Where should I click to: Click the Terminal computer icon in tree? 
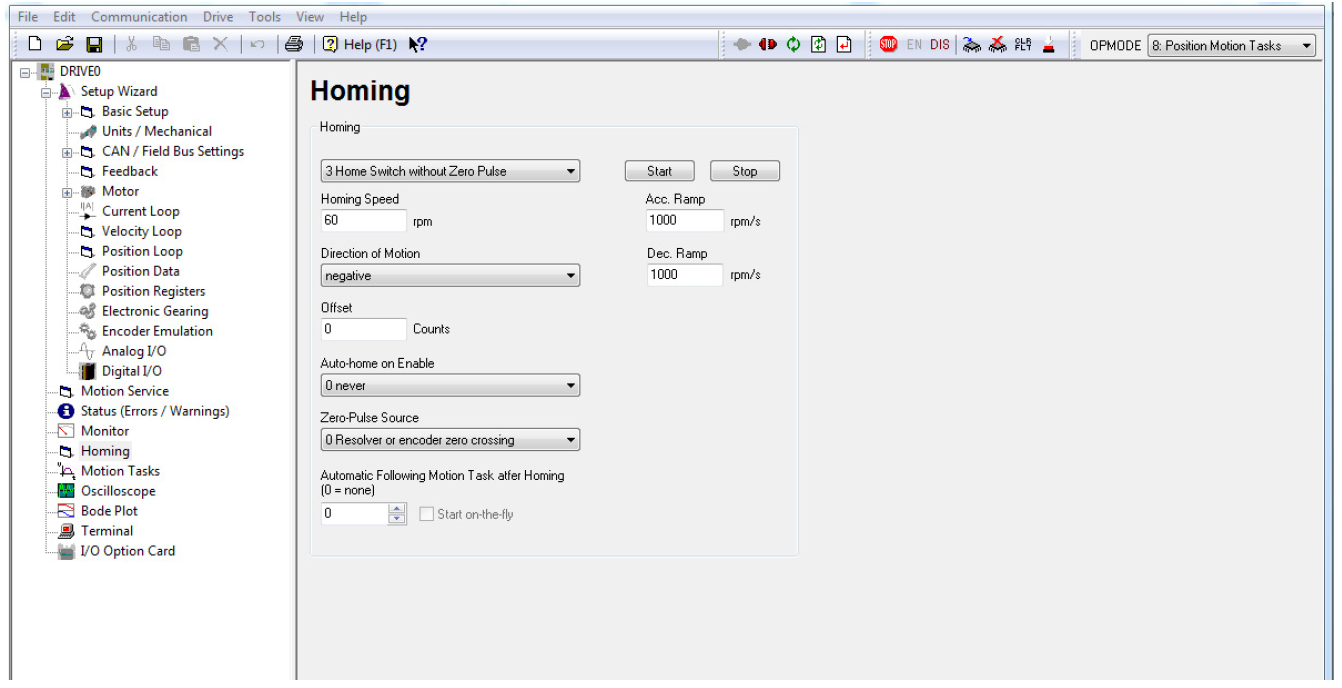point(66,531)
